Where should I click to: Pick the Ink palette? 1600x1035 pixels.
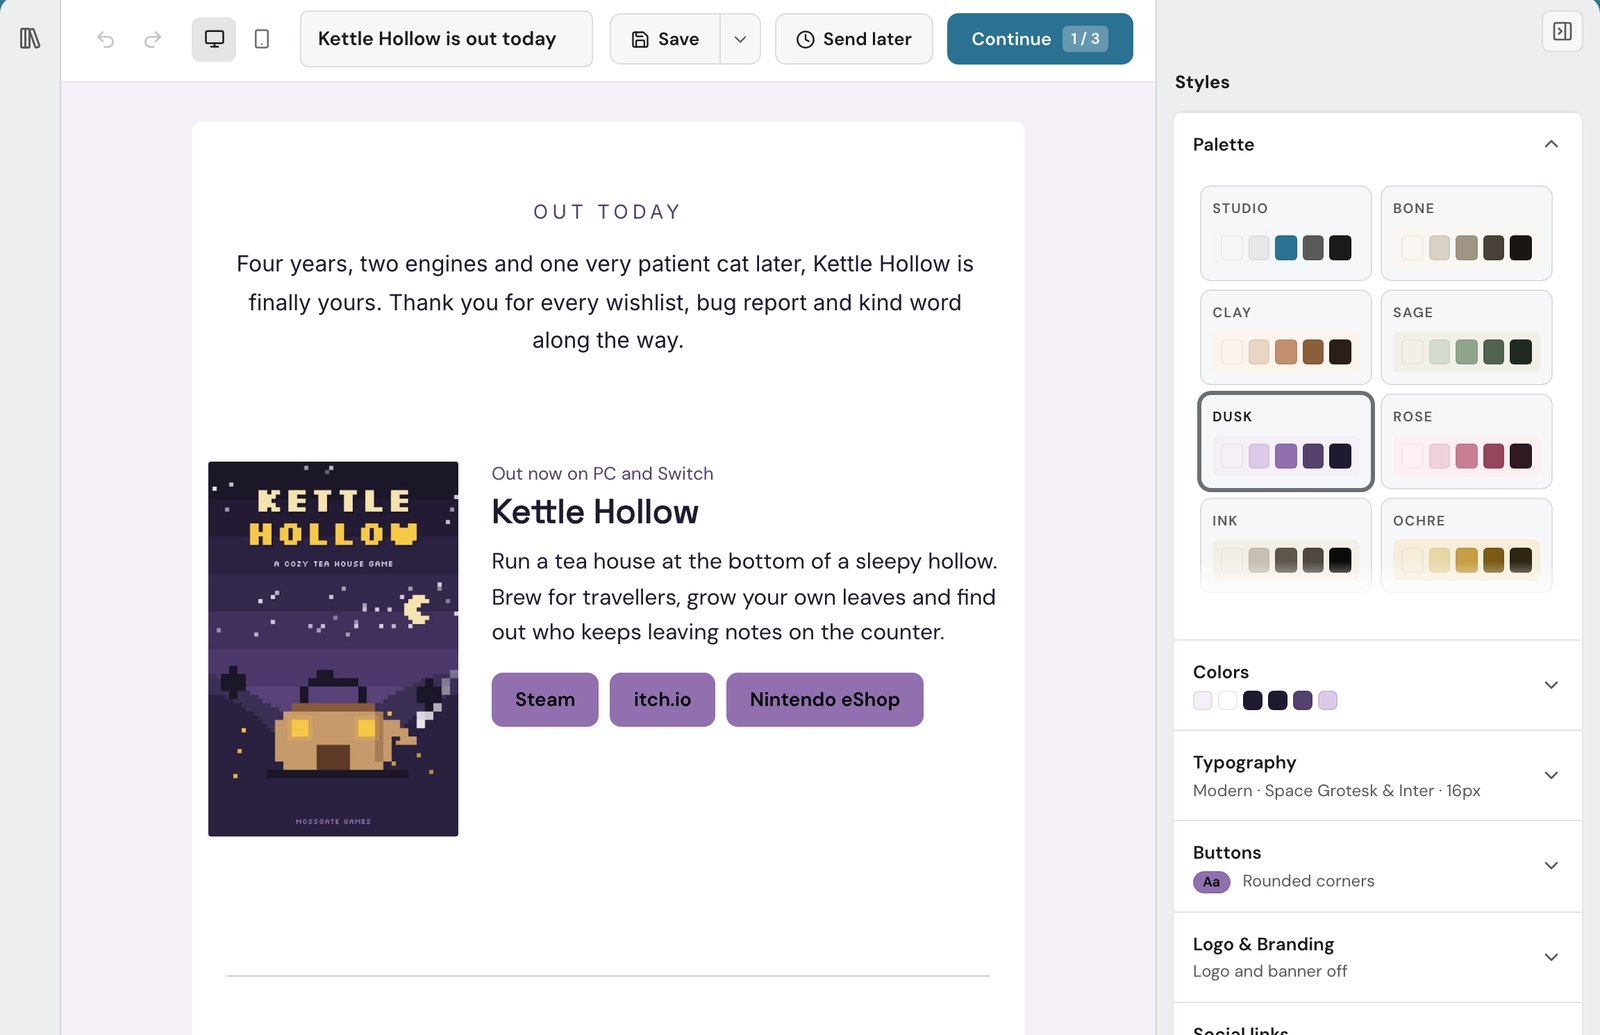tap(1286, 545)
